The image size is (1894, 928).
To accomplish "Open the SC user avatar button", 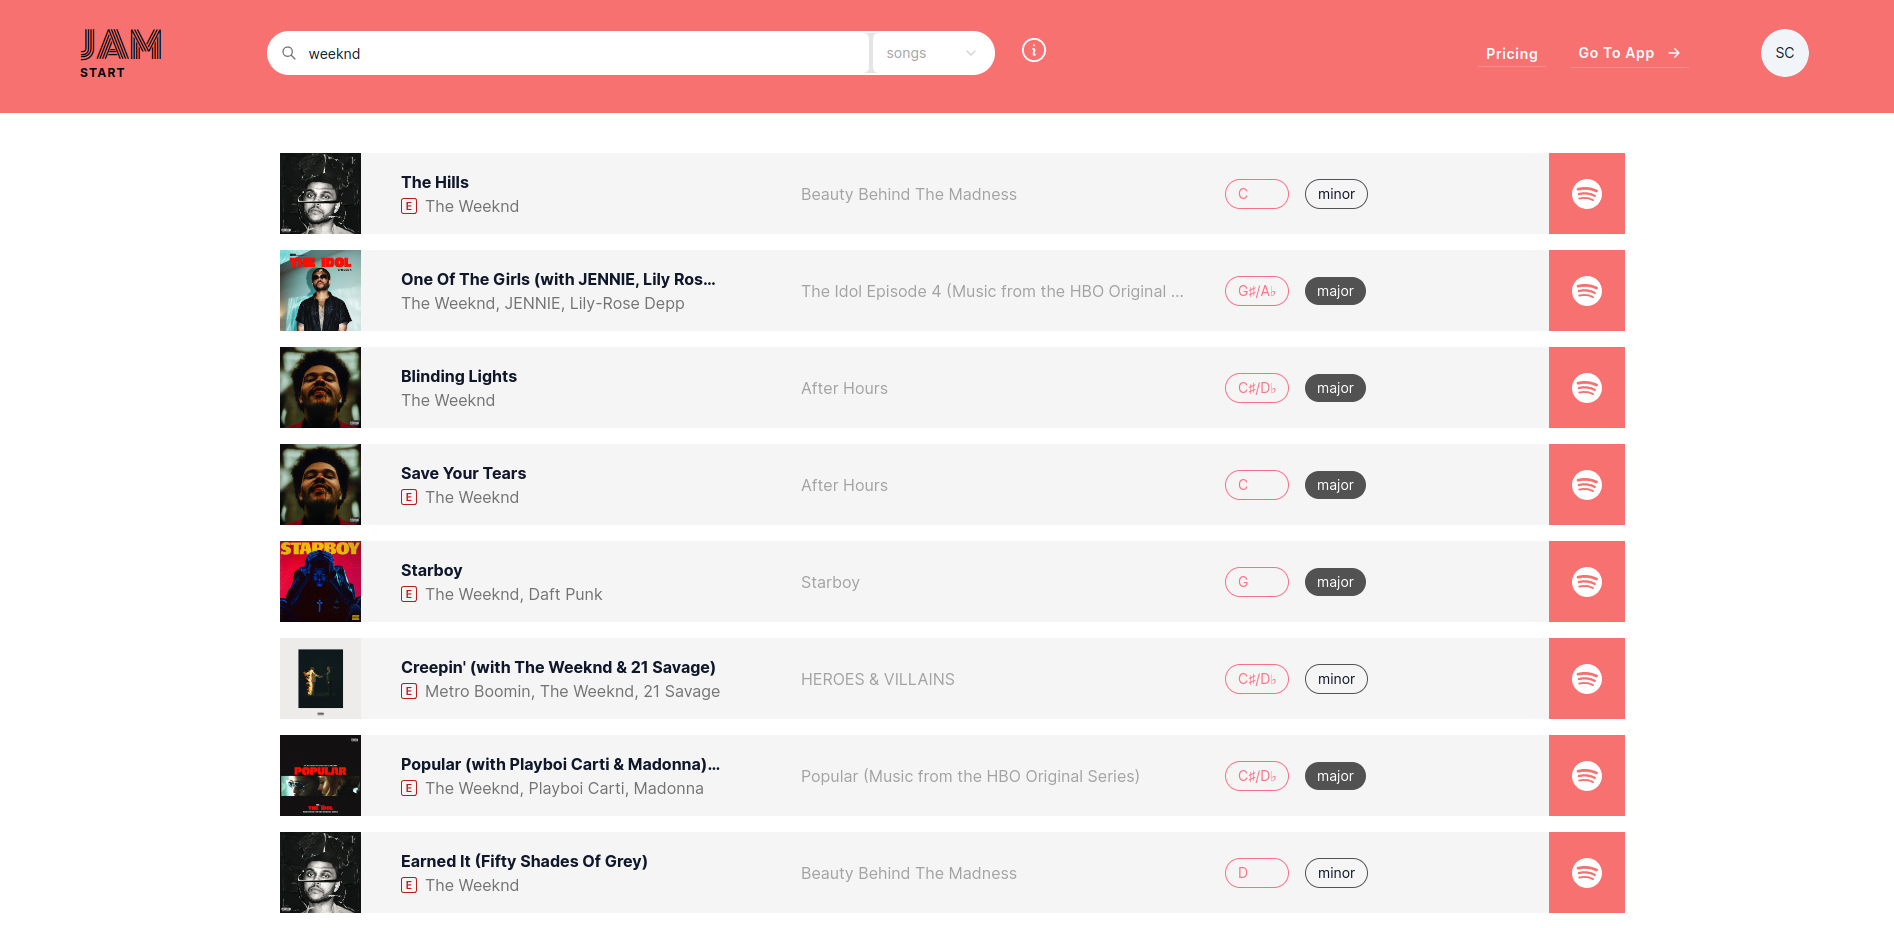I will [1784, 53].
